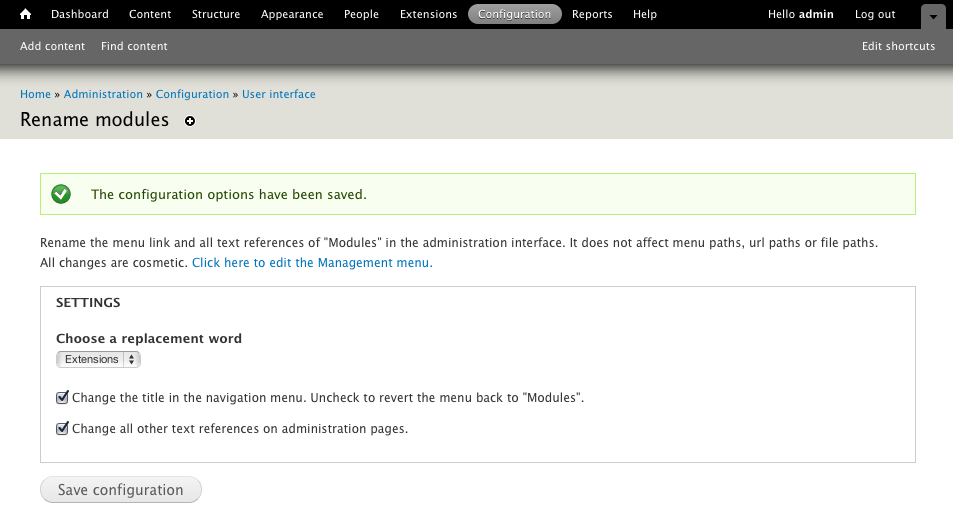The width and height of the screenshot is (953, 518).
Task: Open the Content menu item
Action: (150, 14)
